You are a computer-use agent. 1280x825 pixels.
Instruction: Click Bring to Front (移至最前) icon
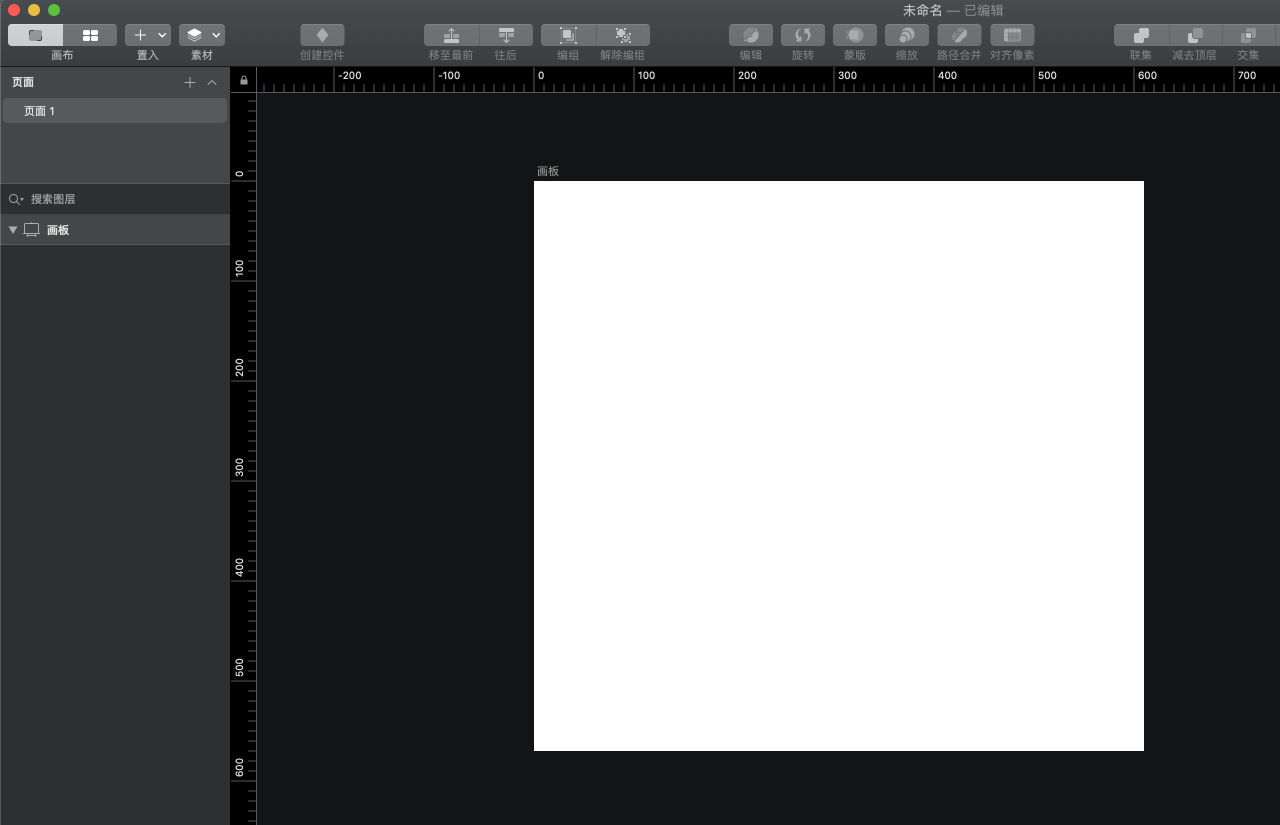pyautogui.click(x=451, y=35)
